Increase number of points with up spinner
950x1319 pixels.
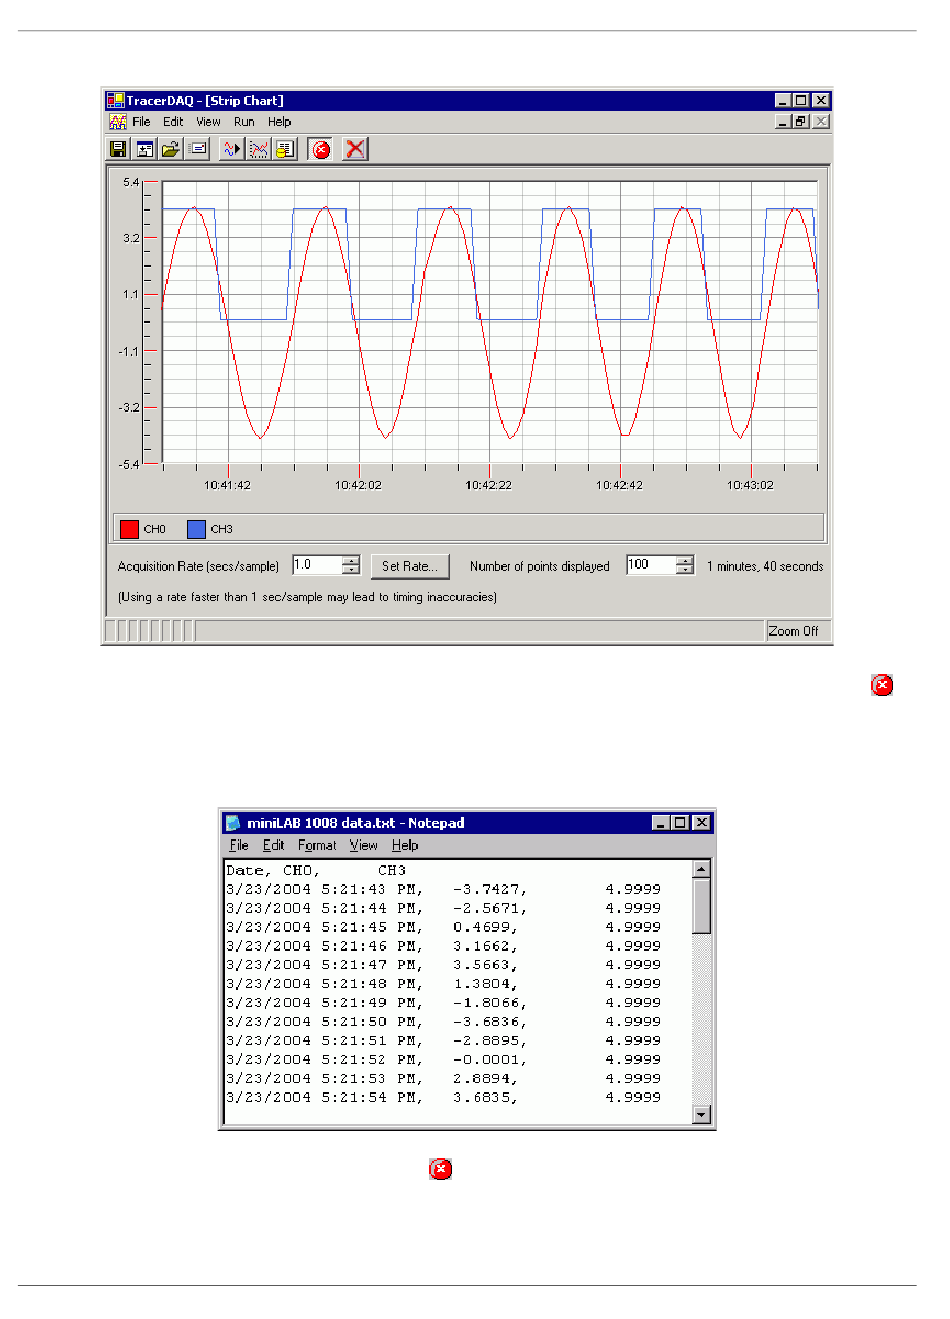coord(685,560)
